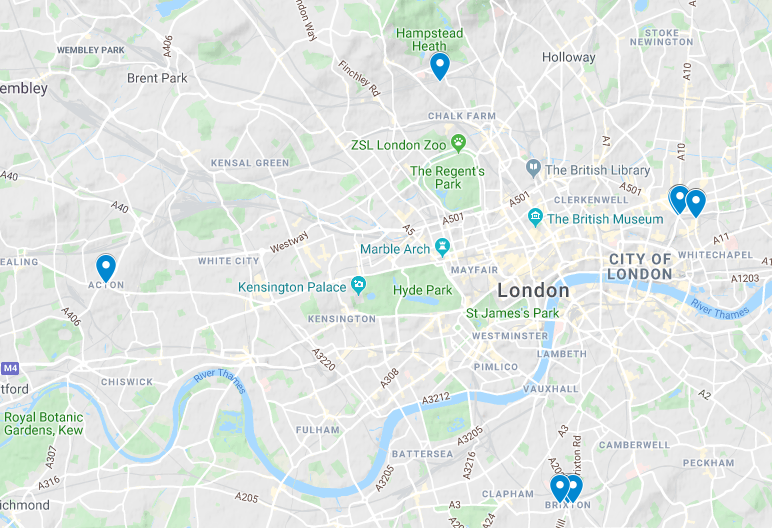Select the Holloway neighbourhood label
Viewport: 772px width, 528px height.
click(x=569, y=57)
